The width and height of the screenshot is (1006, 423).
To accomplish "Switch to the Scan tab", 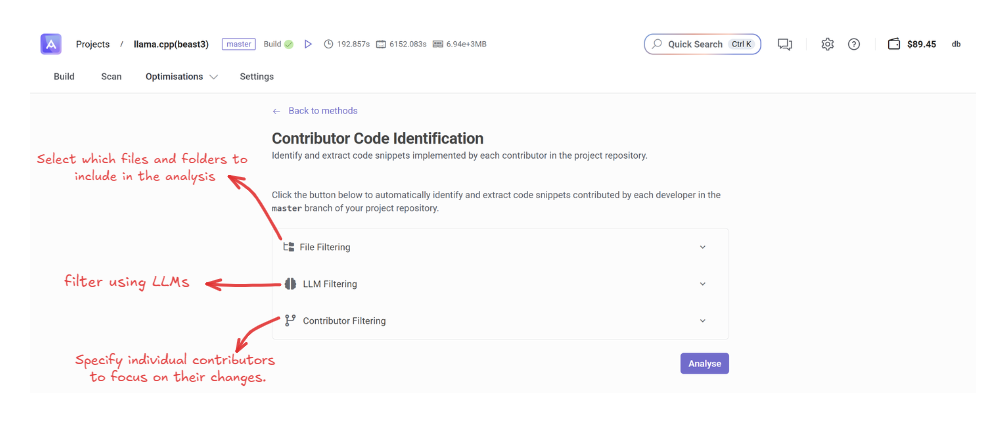I will pyautogui.click(x=111, y=77).
